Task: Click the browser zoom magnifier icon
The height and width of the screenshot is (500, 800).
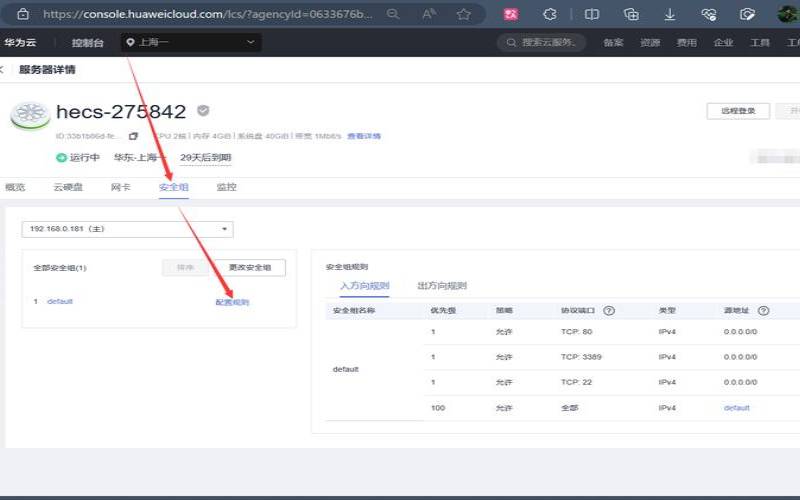Action: point(392,15)
